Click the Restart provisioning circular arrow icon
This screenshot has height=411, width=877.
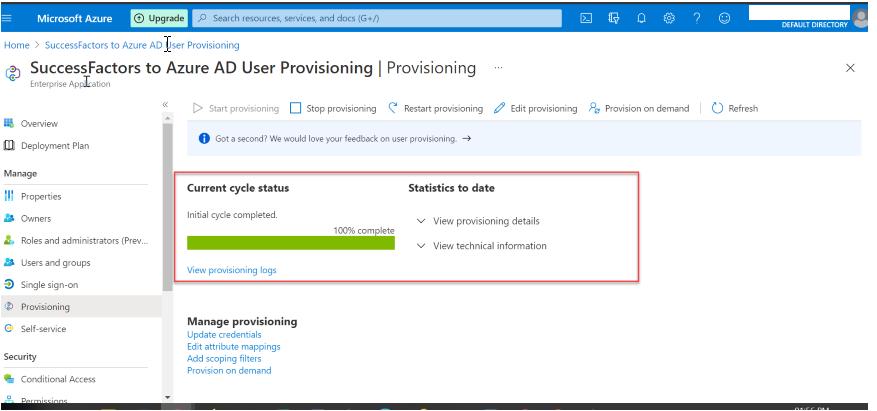393,108
